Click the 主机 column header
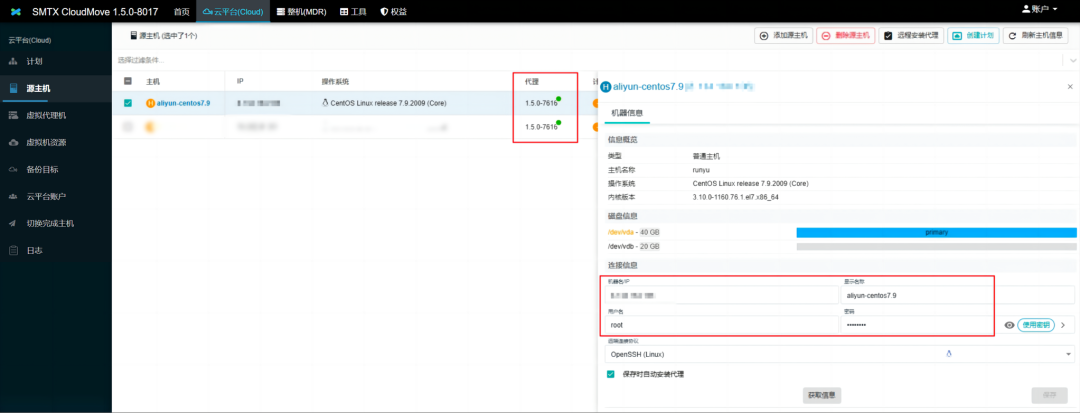1080x413 pixels. click(153, 81)
